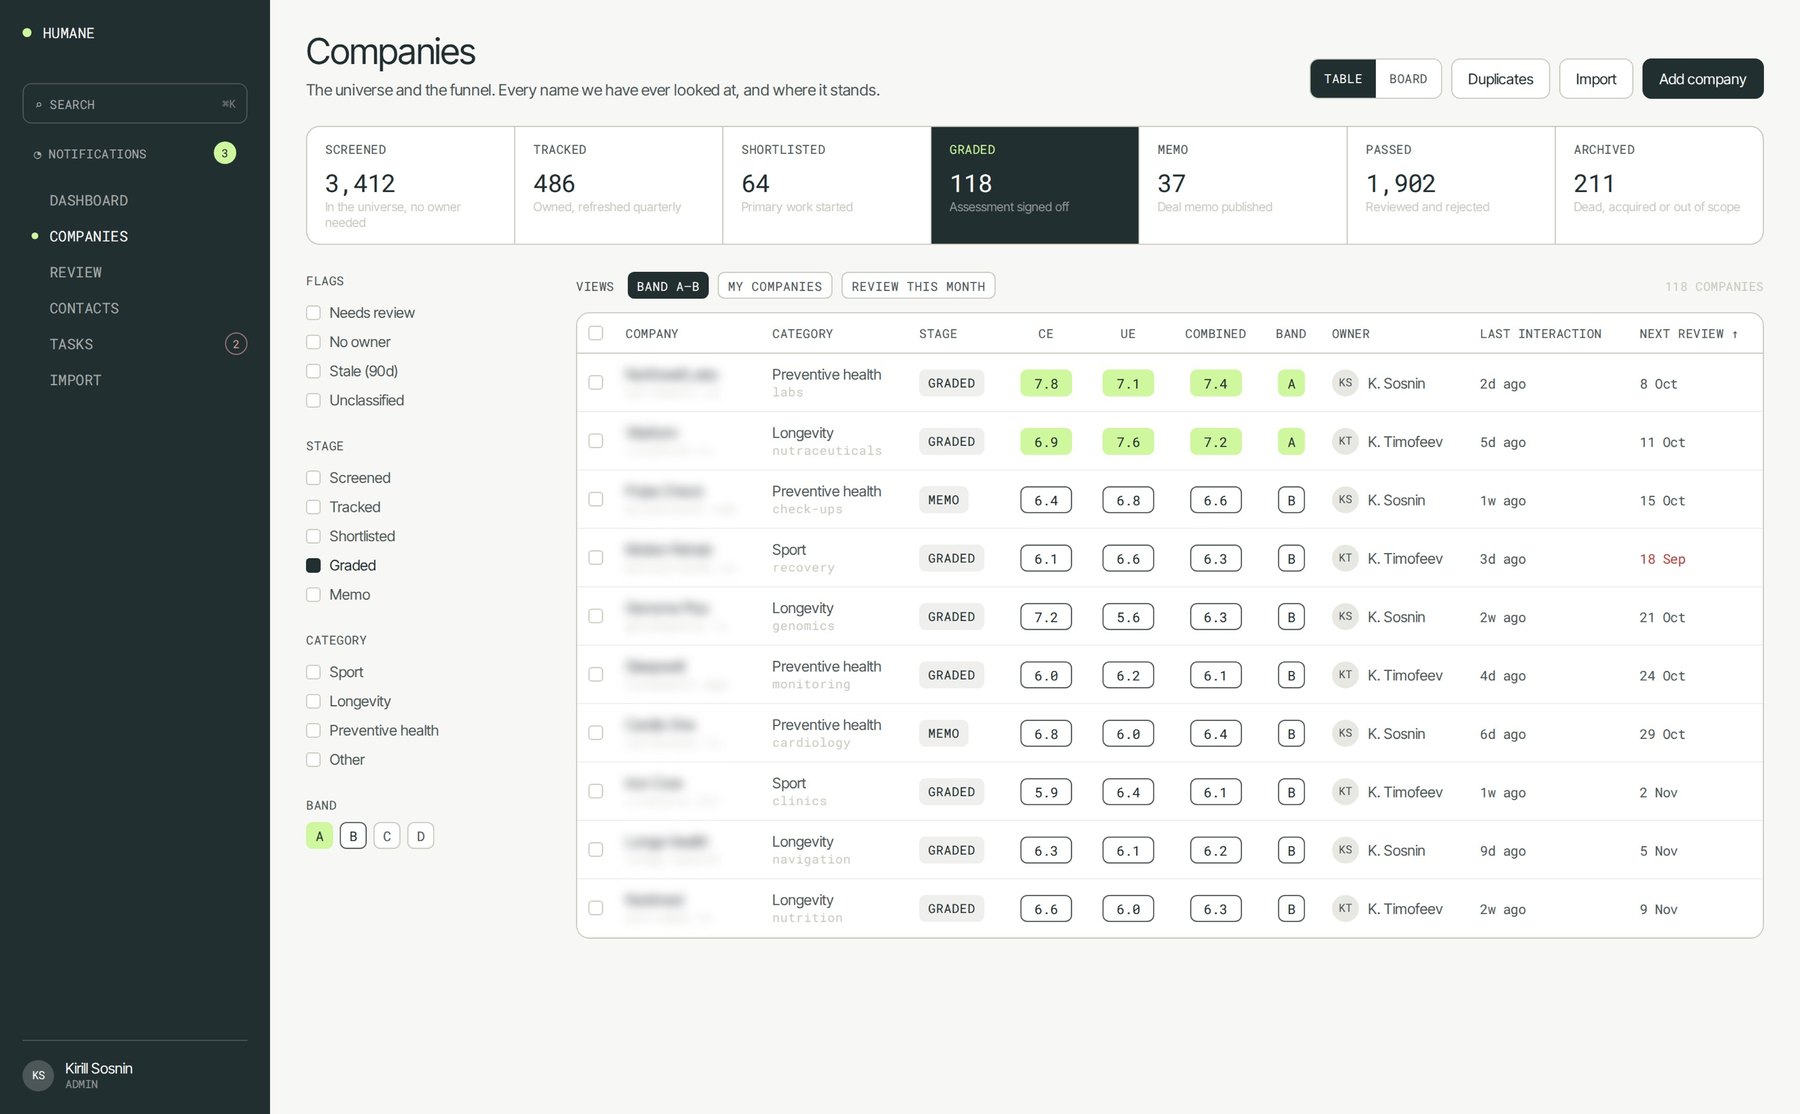The width and height of the screenshot is (1800, 1114).
Task: Open the Review This Month view
Action: [x=918, y=286]
